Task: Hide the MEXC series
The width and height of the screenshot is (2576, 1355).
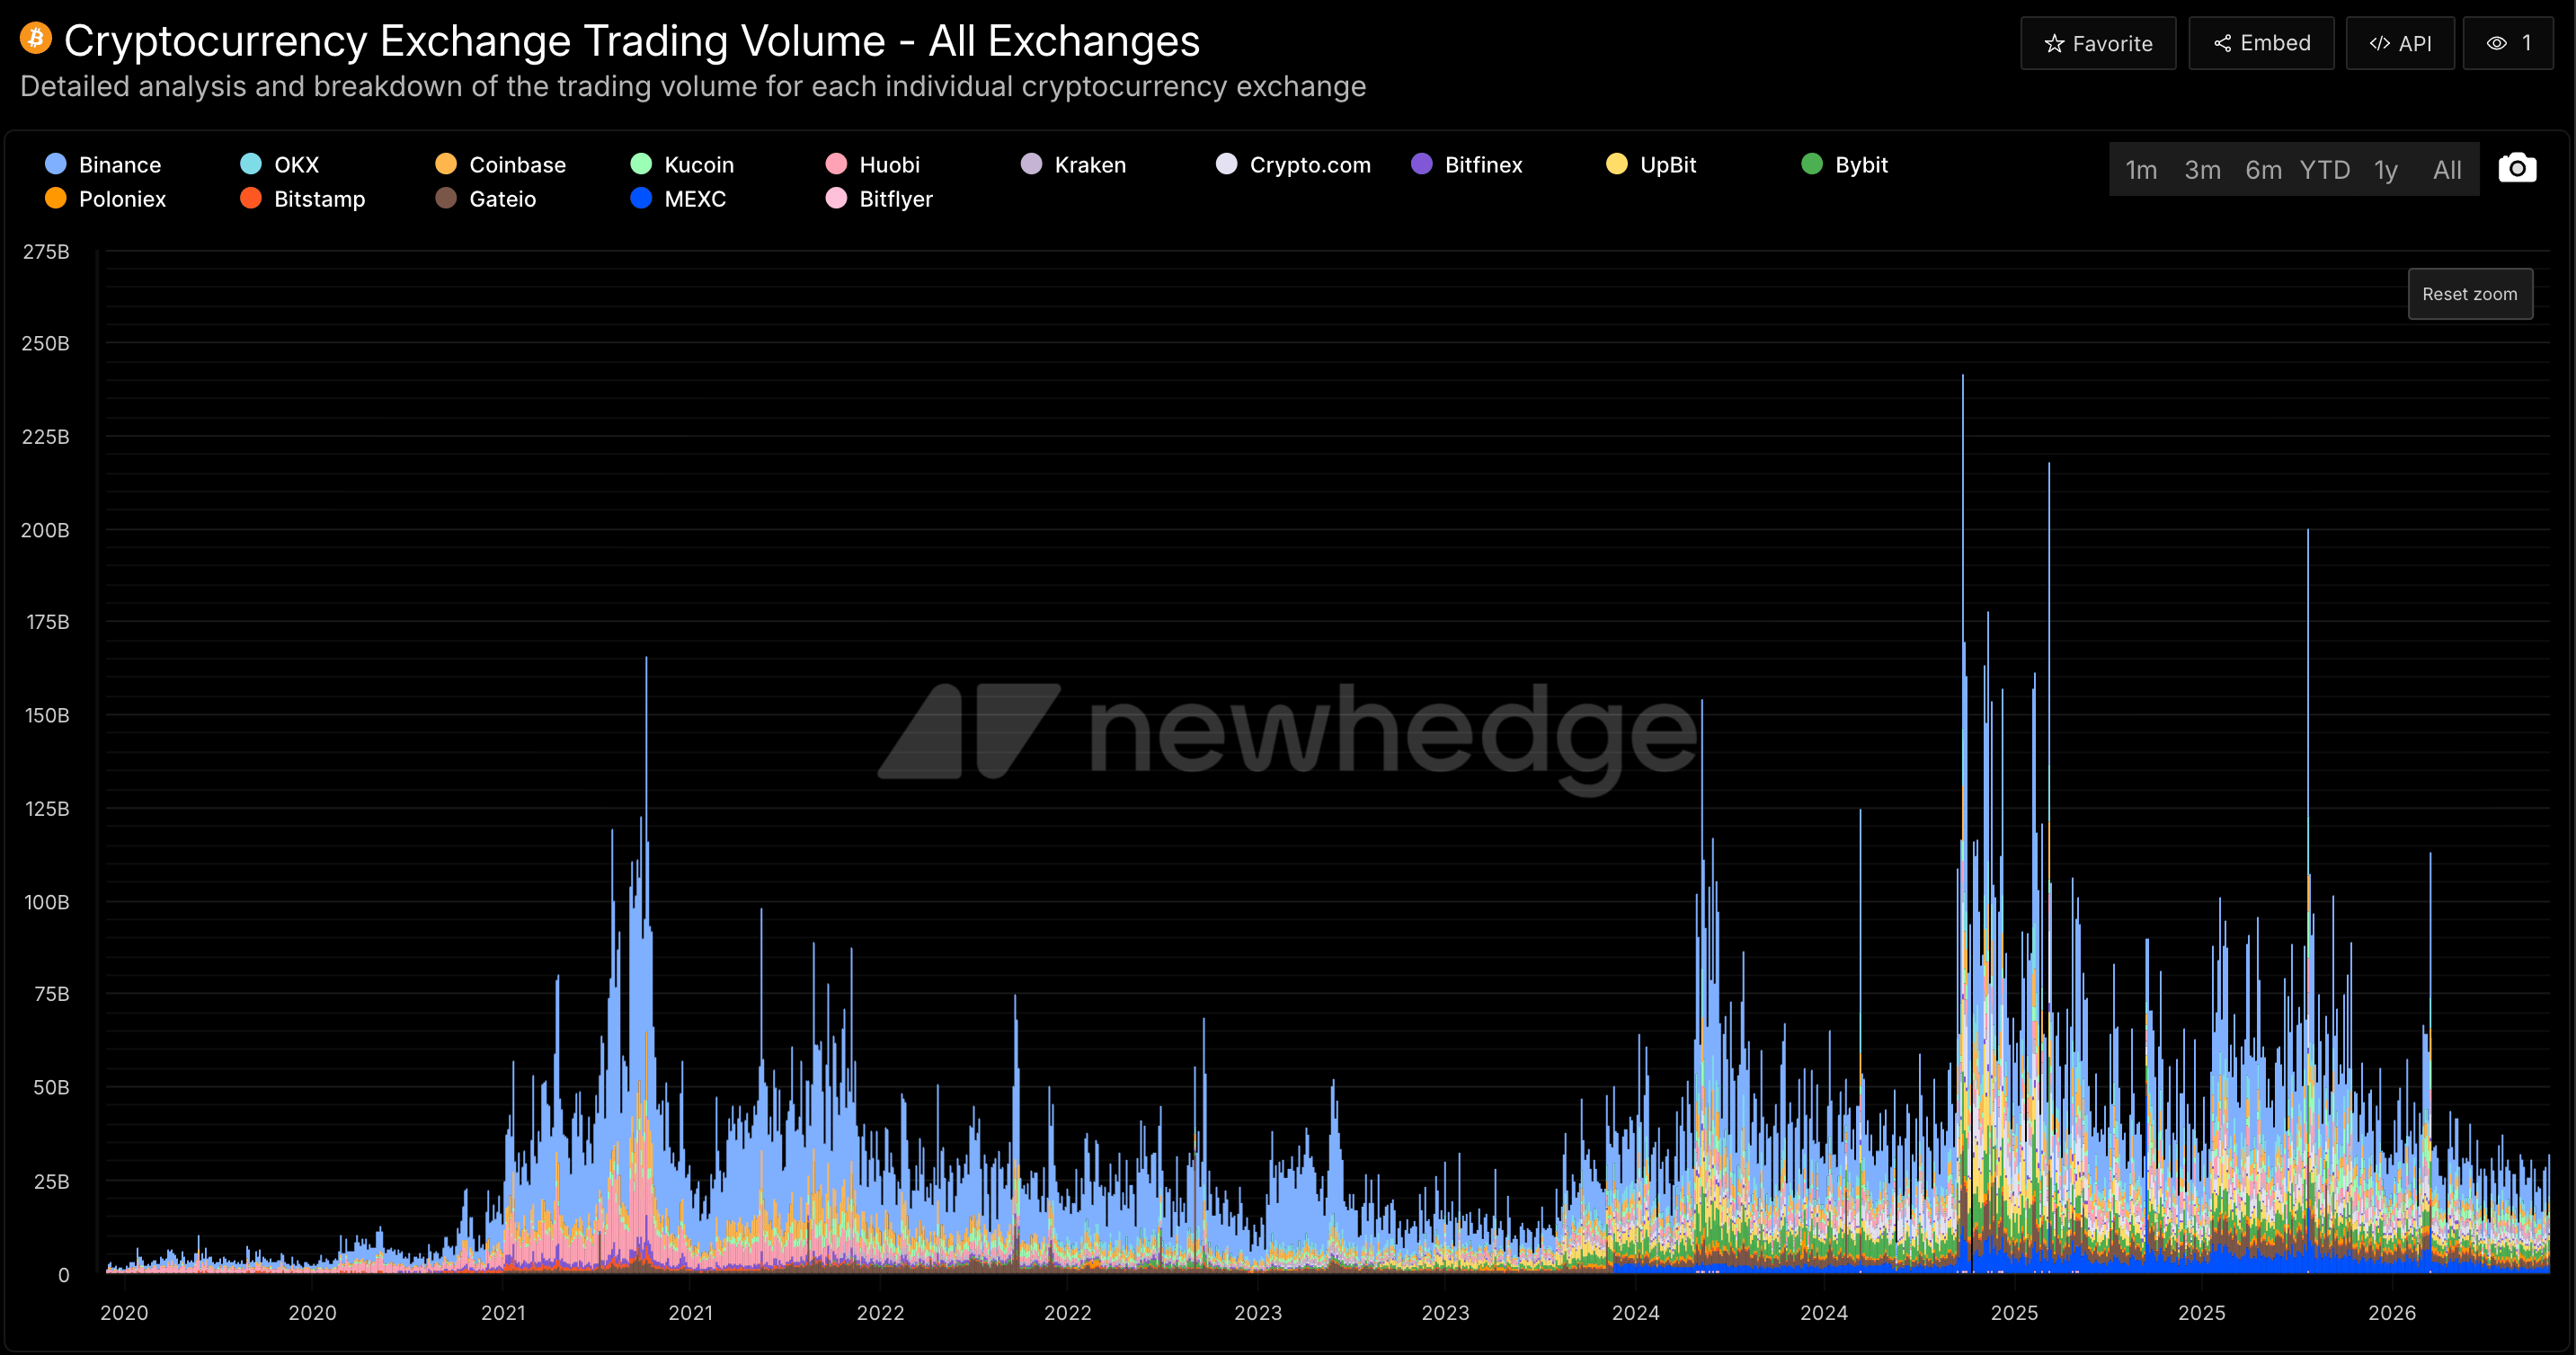Action: (678, 199)
